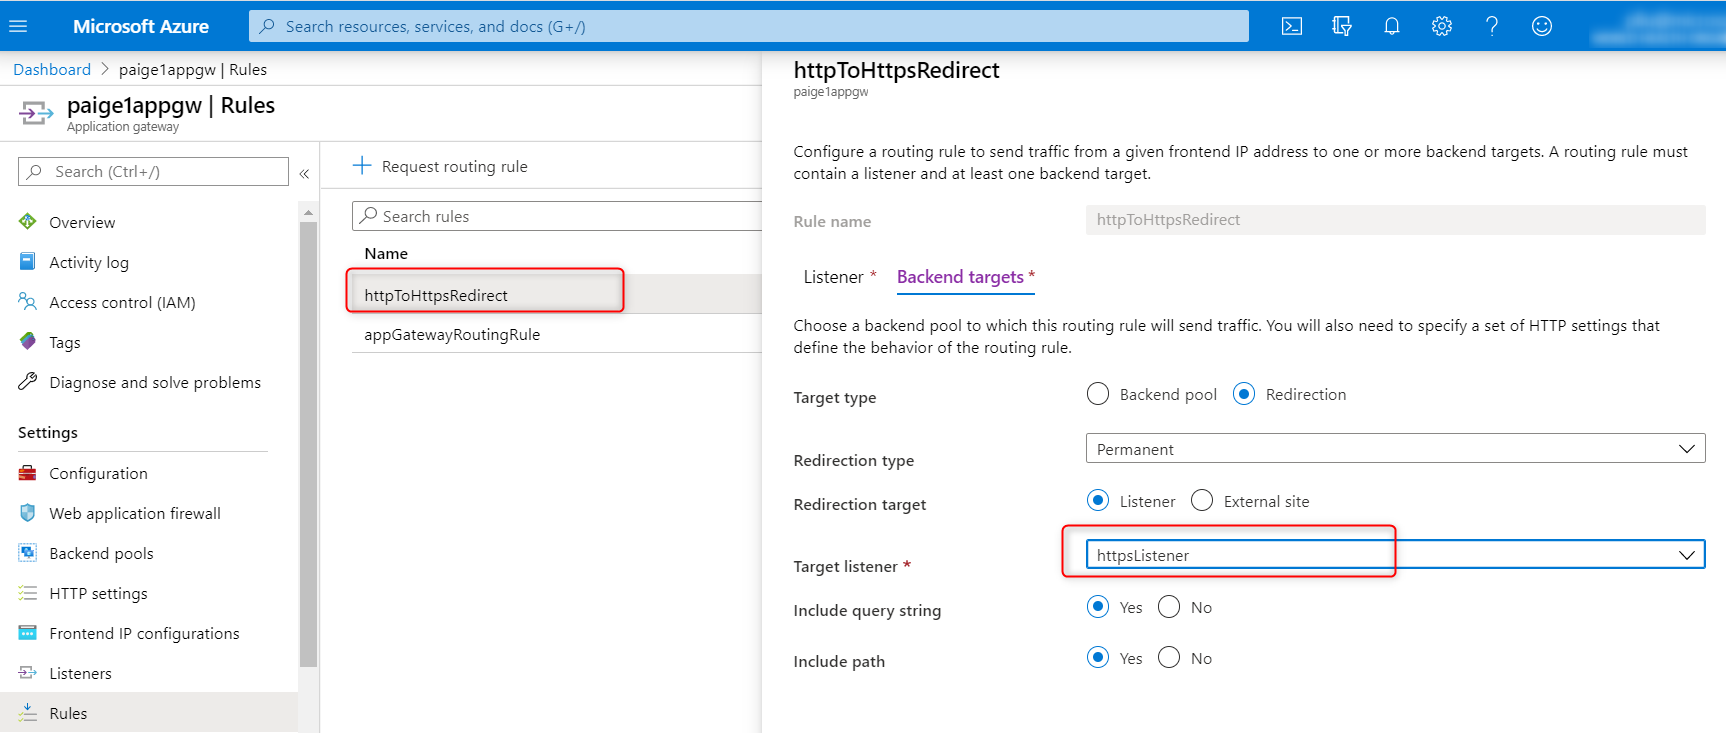Choose Listener as redirection target

pos(1098,500)
